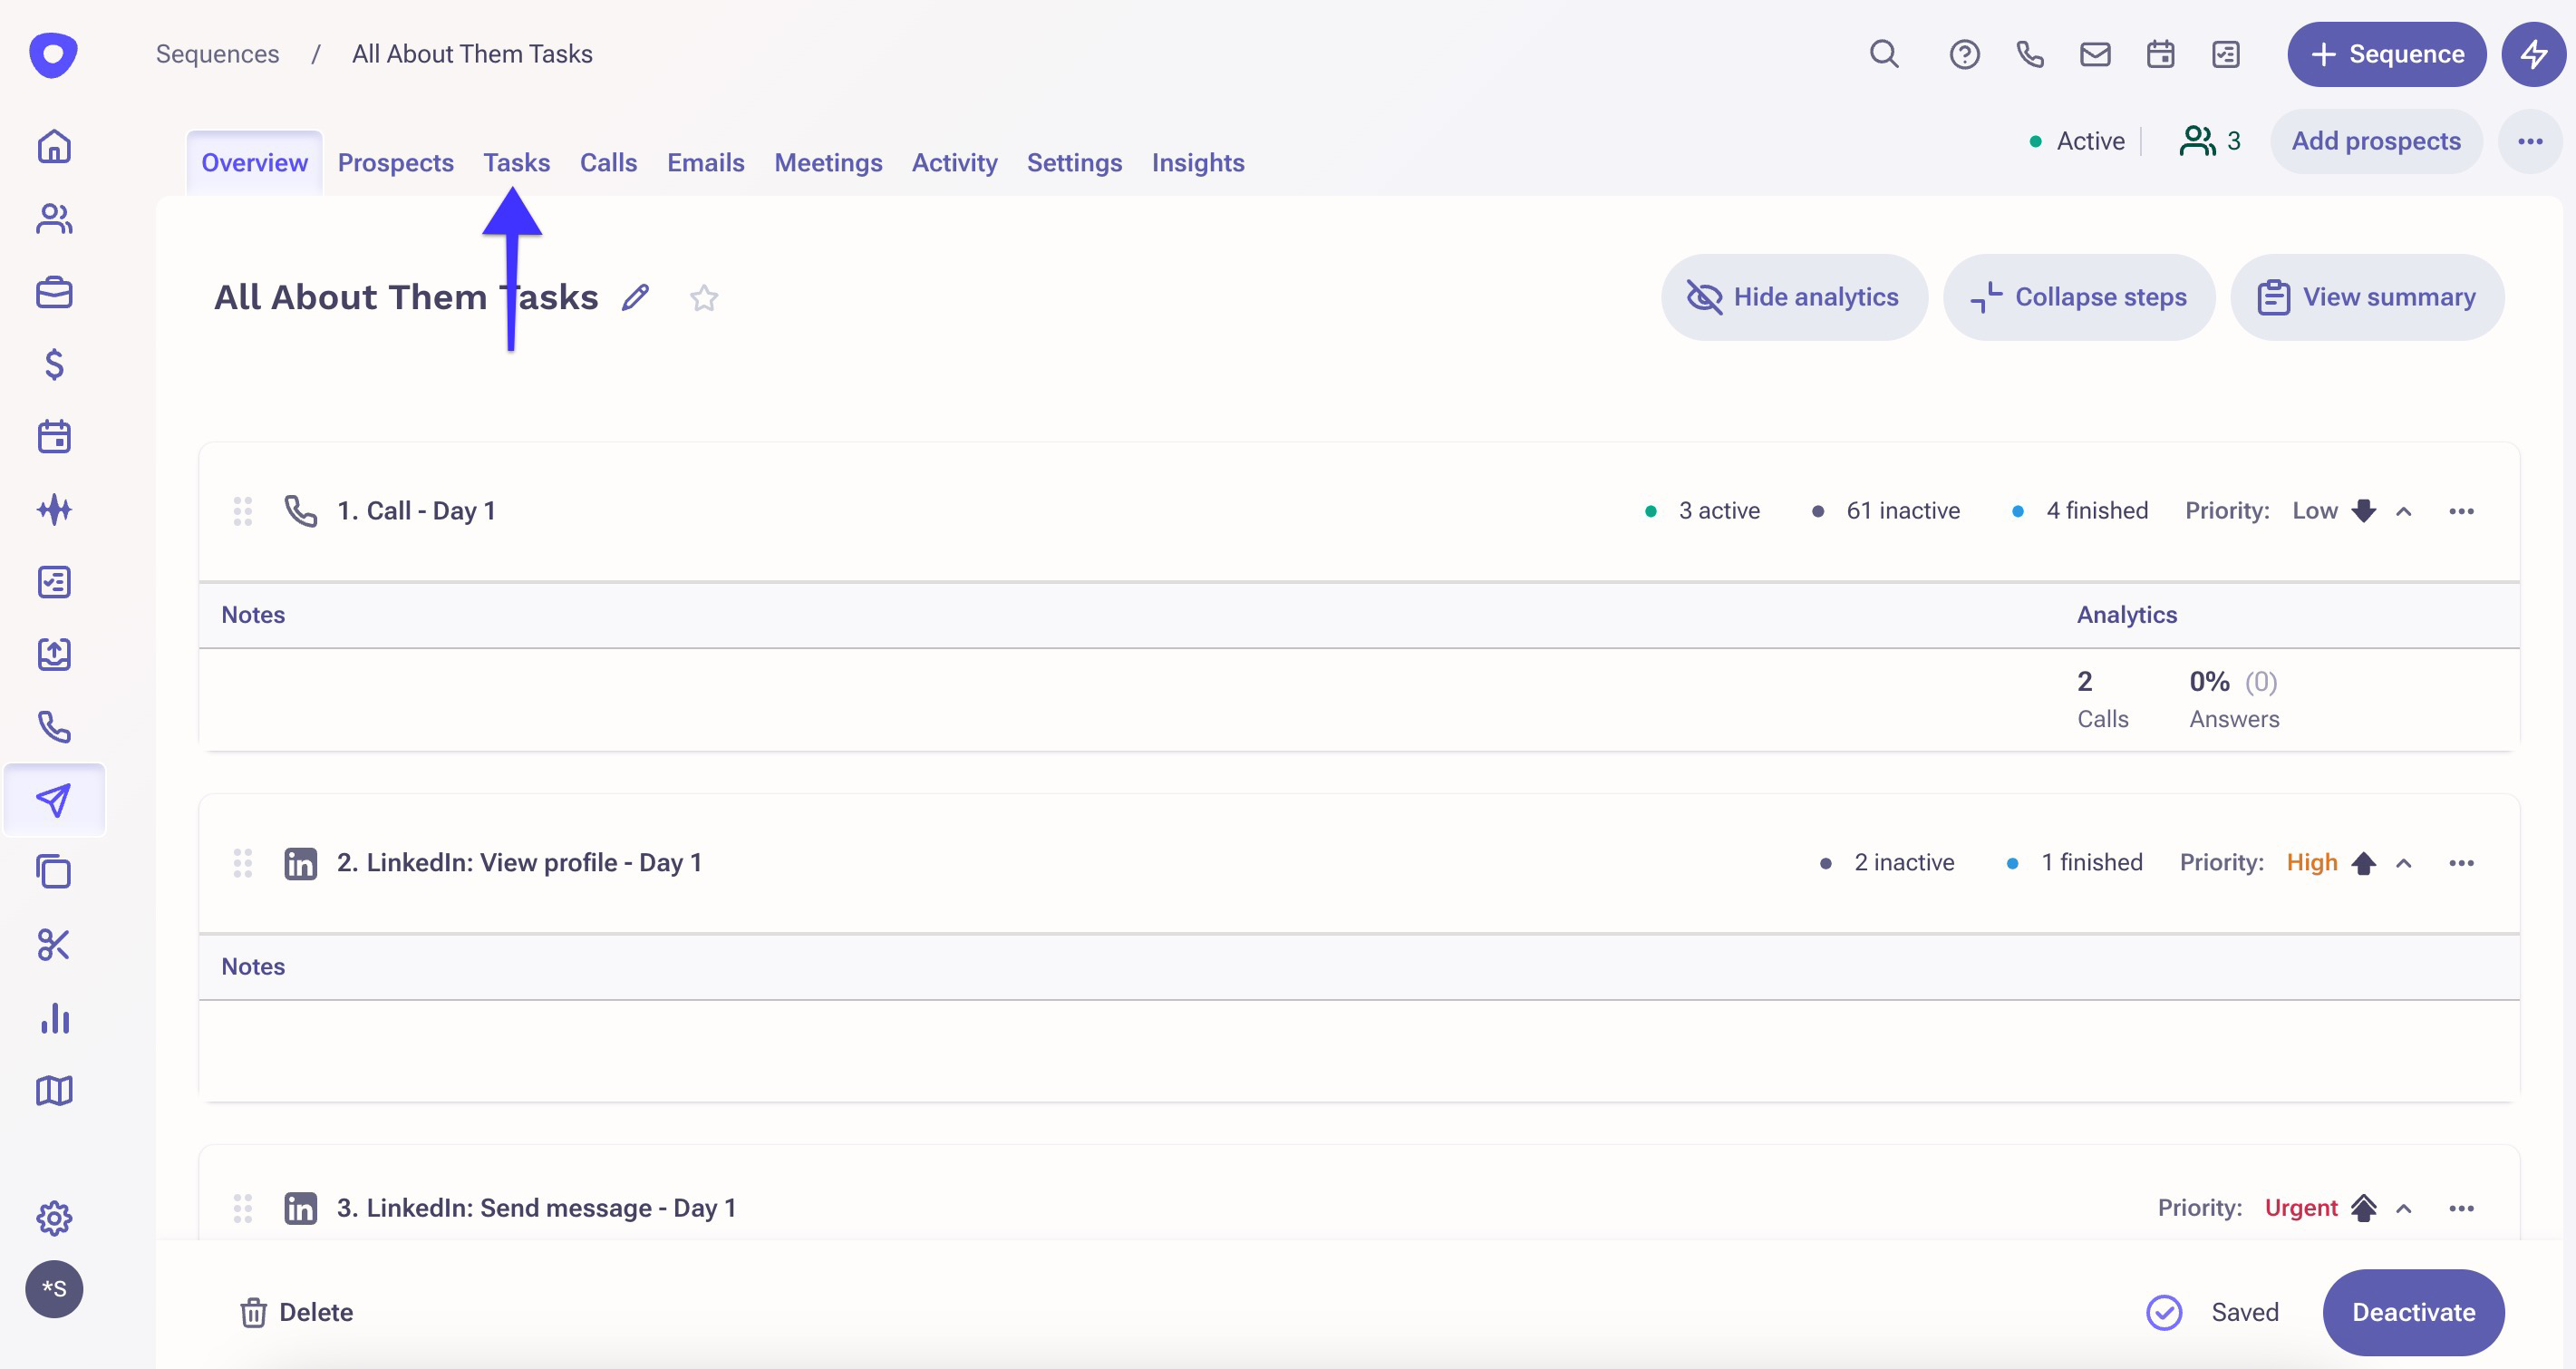Screen dimensions: 2576x1369
Task: Click the Deactivate button
Action: click(x=2413, y=1312)
